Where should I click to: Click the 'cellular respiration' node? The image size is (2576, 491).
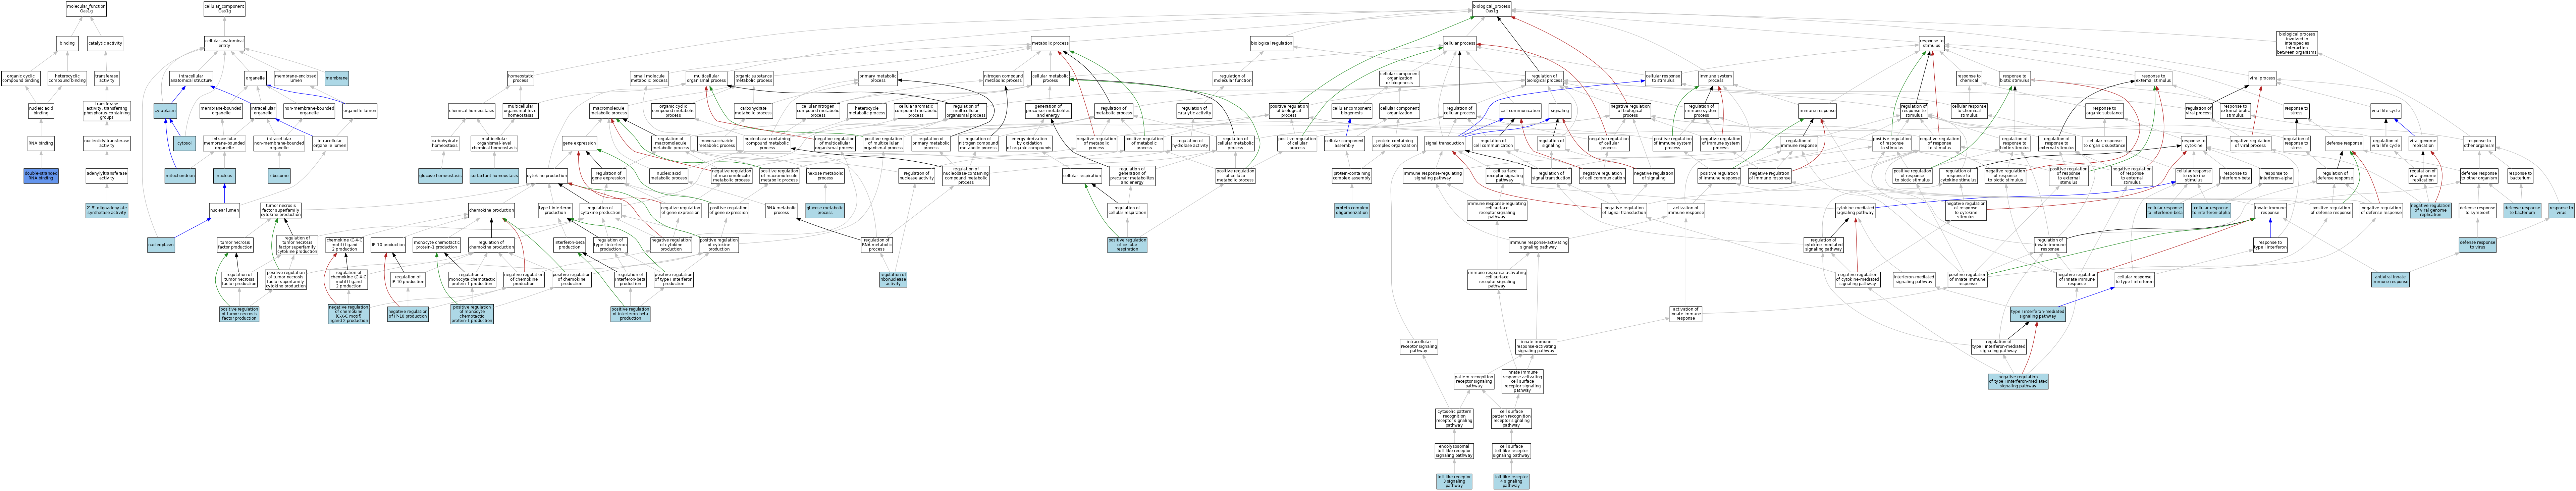1082,176
